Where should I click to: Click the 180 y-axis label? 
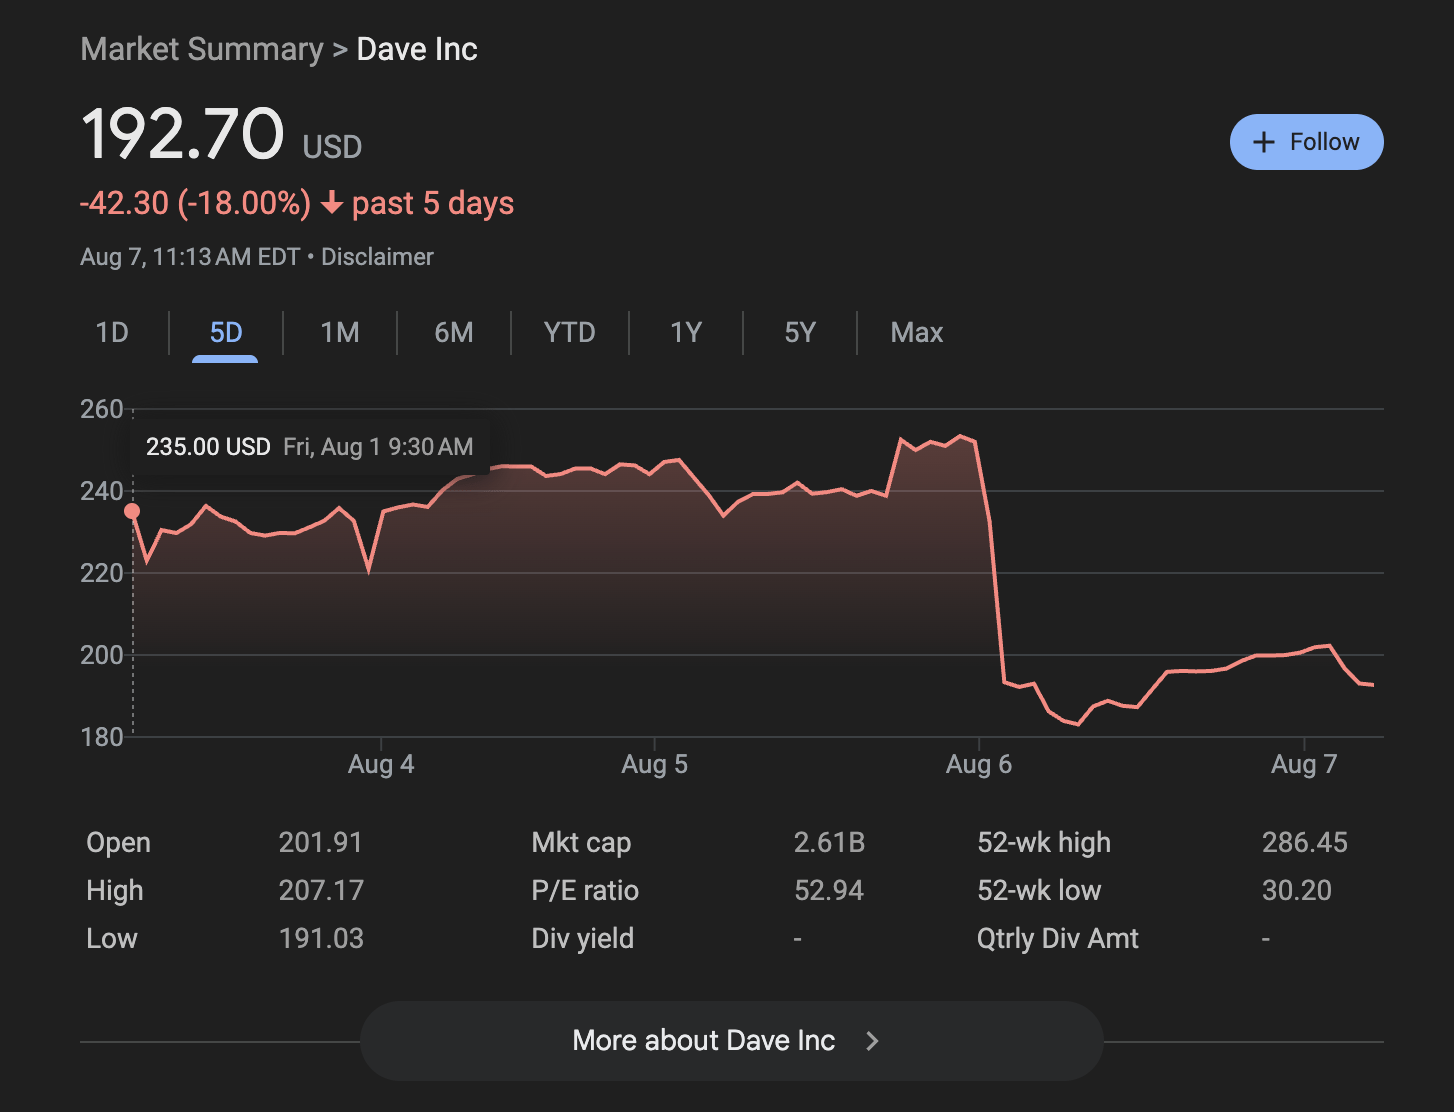point(102,737)
